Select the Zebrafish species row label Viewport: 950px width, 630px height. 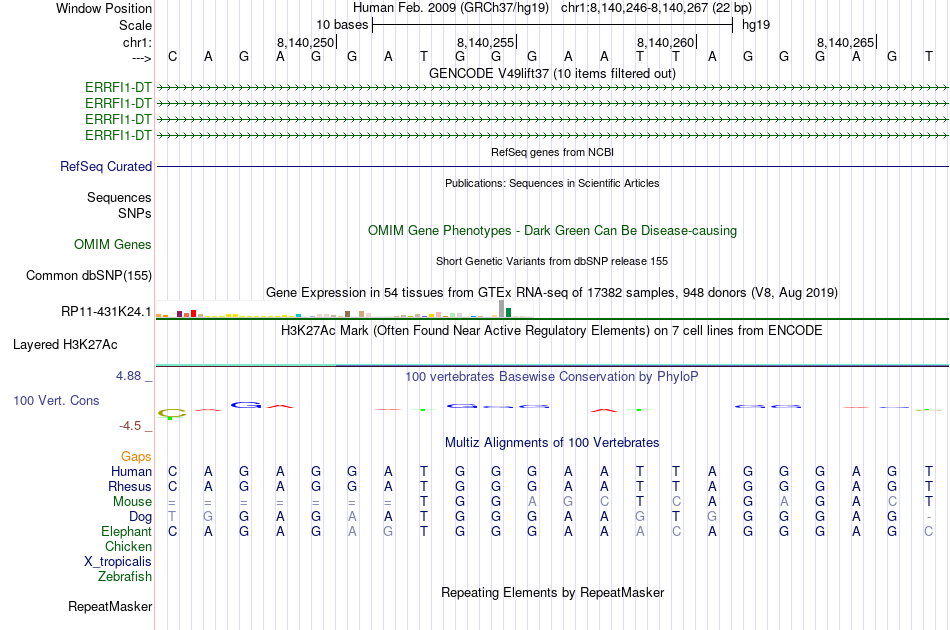[x=125, y=576]
